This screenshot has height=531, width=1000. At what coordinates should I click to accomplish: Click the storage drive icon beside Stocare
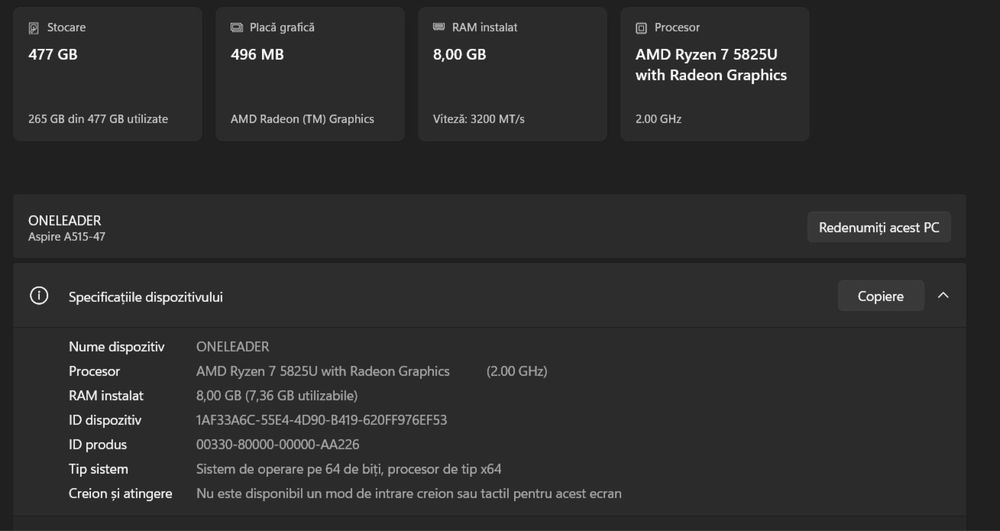pyautogui.click(x=34, y=28)
